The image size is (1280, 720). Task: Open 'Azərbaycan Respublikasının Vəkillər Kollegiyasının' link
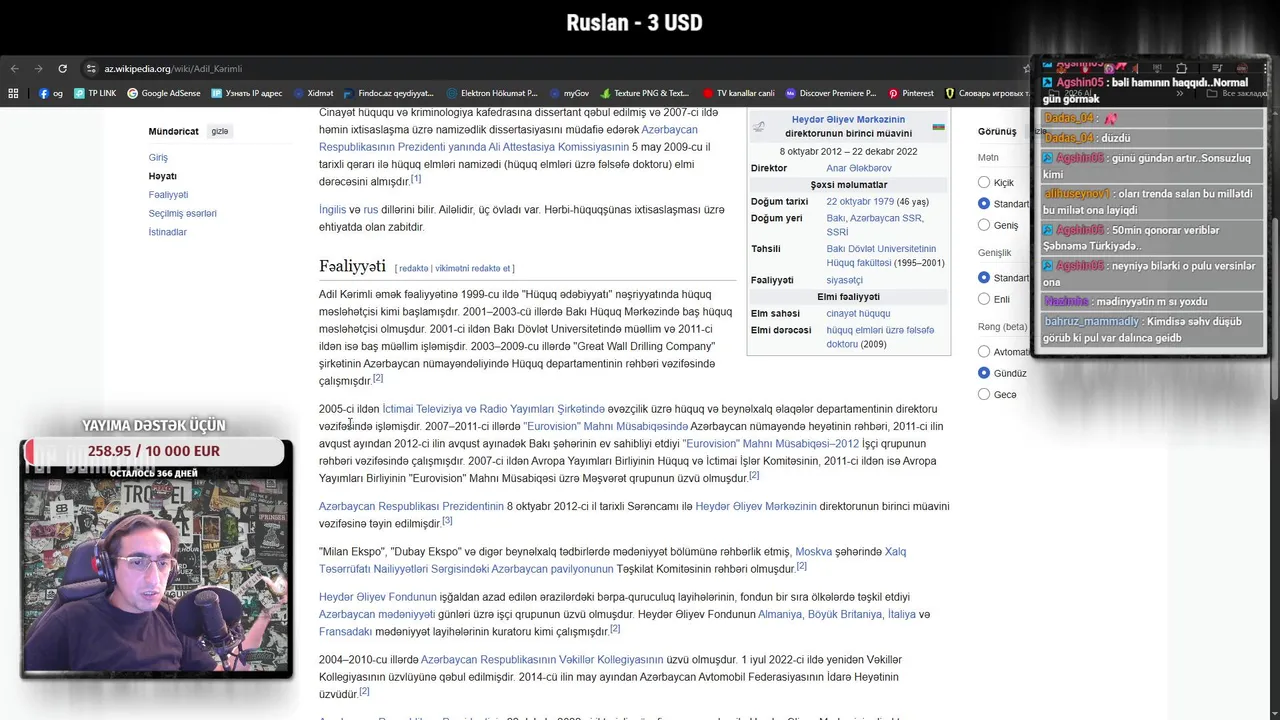pyautogui.click(x=542, y=660)
